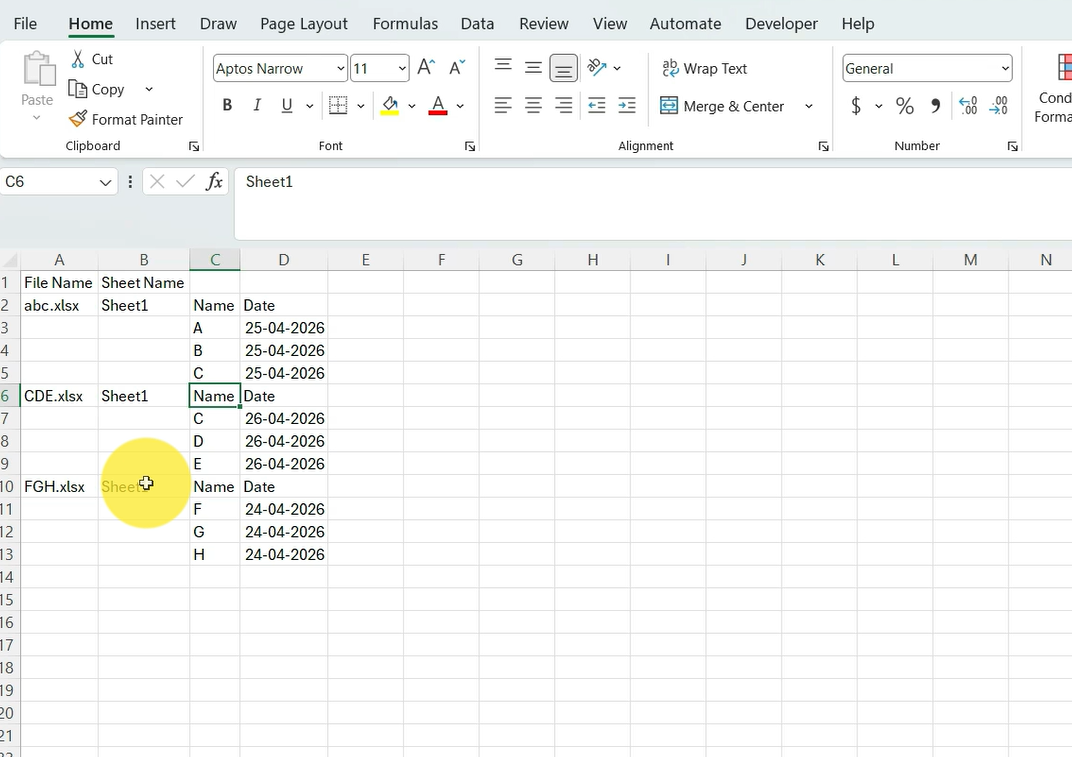Open the Merge & Center dropdown arrow
Screen dimensions: 1072x757
(x=809, y=106)
